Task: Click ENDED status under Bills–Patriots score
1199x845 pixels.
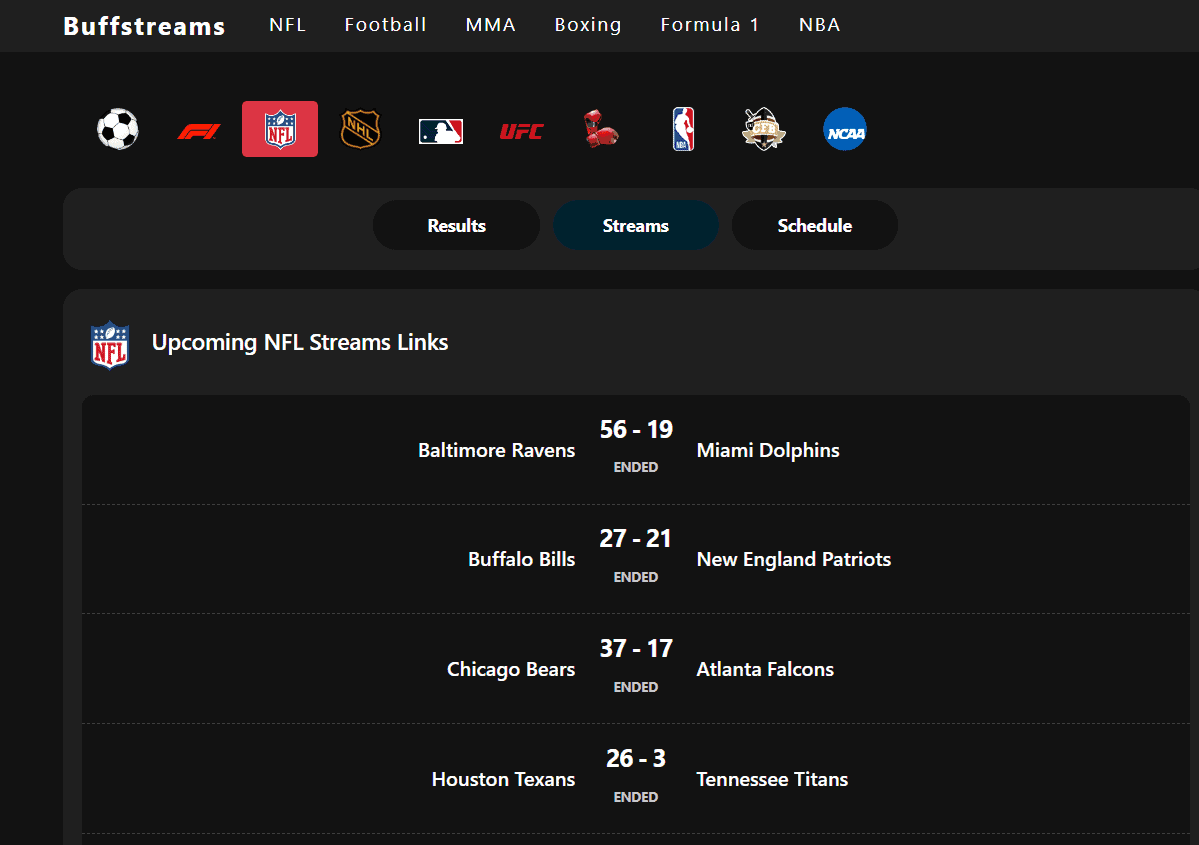Action: (x=635, y=577)
